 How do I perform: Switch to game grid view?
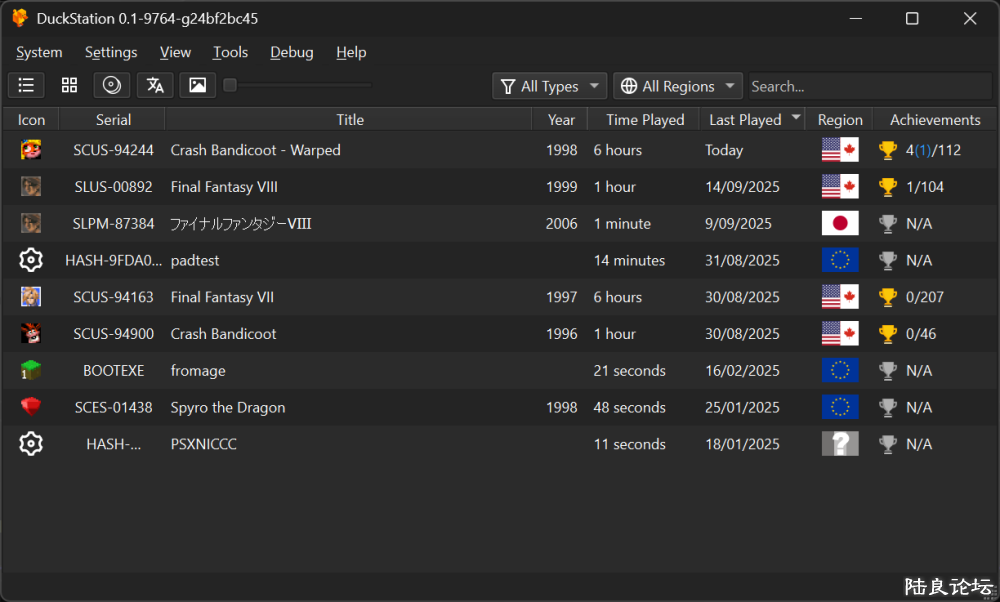coord(69,86)
